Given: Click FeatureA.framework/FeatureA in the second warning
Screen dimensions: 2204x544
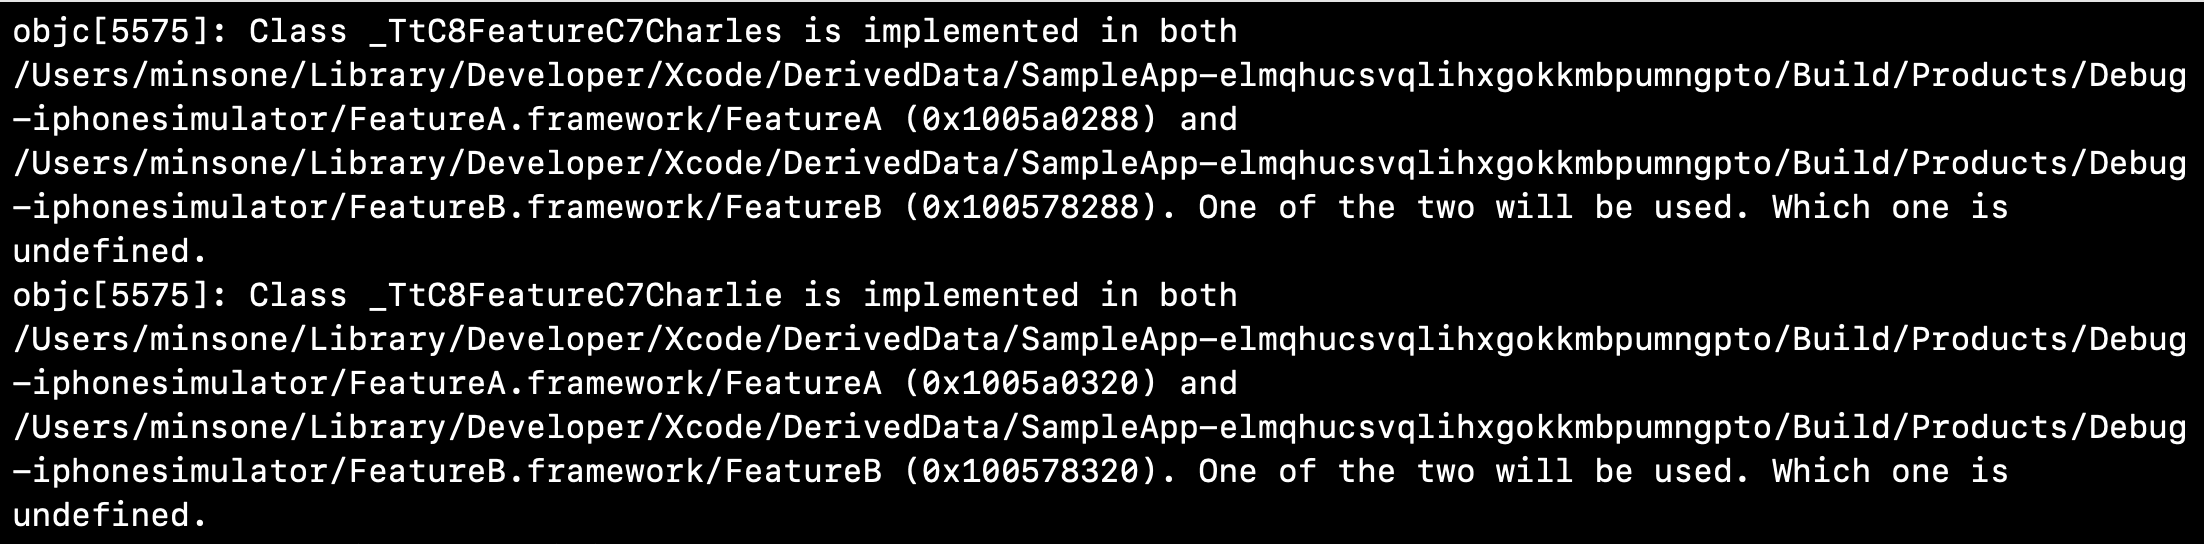Looking at the screenshot, I should click(x=615, y=384).
